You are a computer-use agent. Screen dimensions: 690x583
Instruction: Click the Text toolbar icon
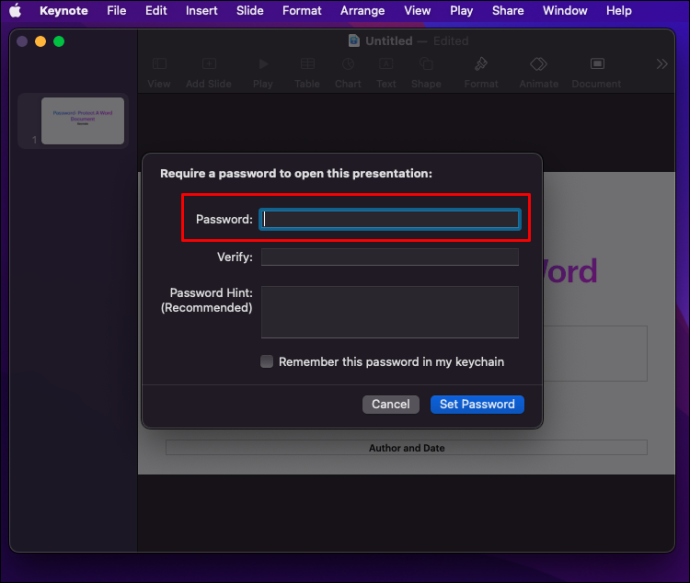(x=386, y=64)
